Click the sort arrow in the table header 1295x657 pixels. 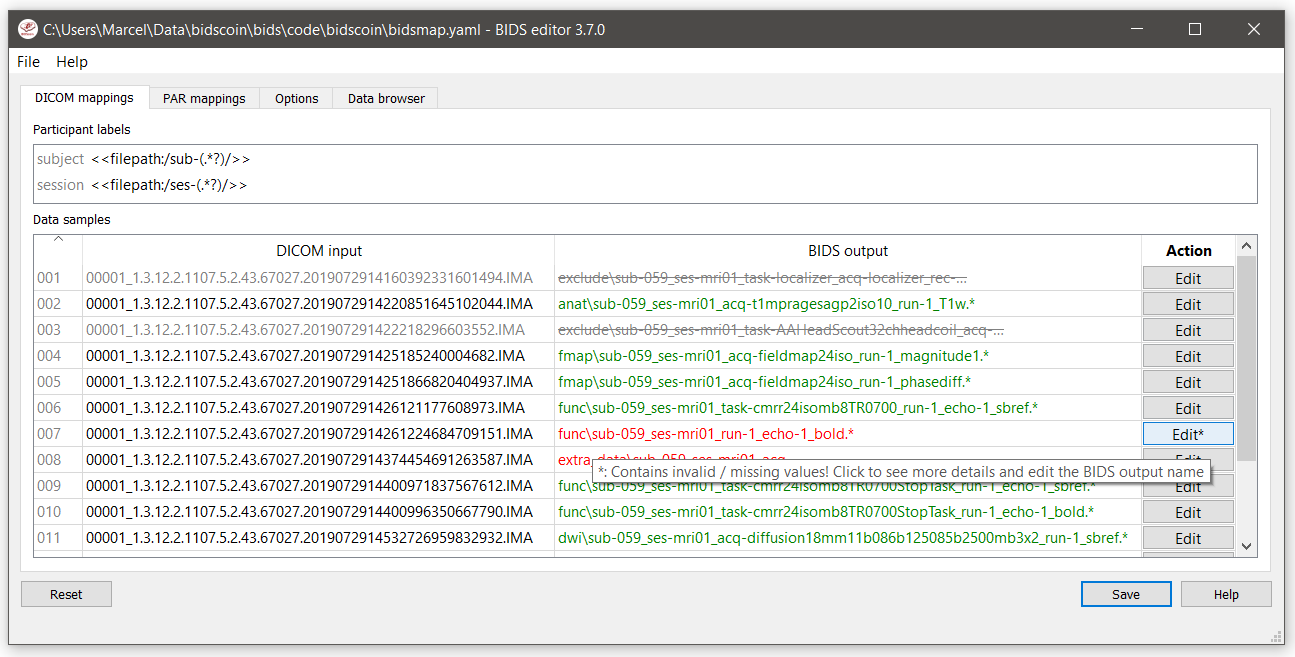58,240
